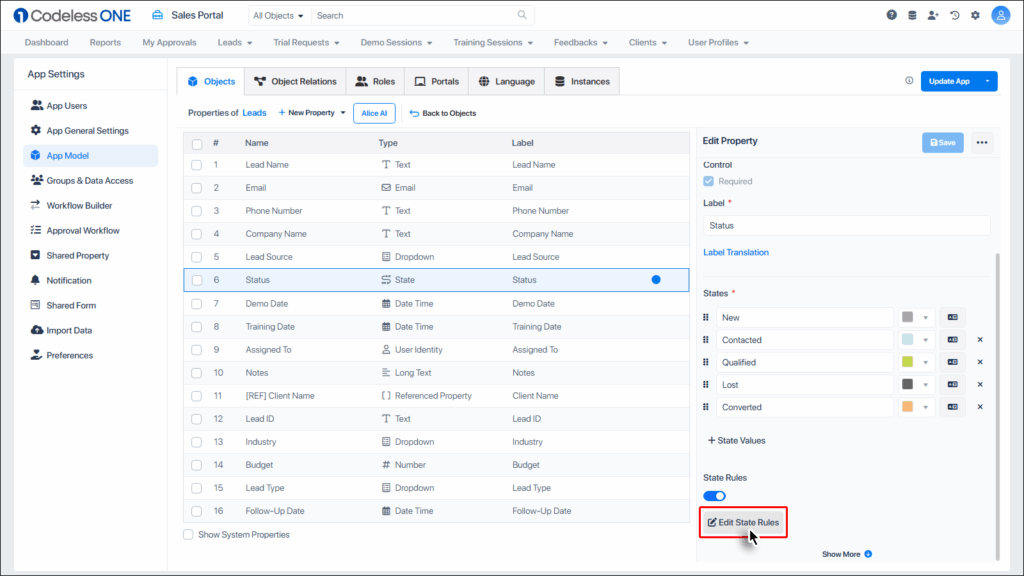The height and width of the screenshot is (576, 1024).
Task: Open the settings gear icon in header
Action: coord(975,15)
